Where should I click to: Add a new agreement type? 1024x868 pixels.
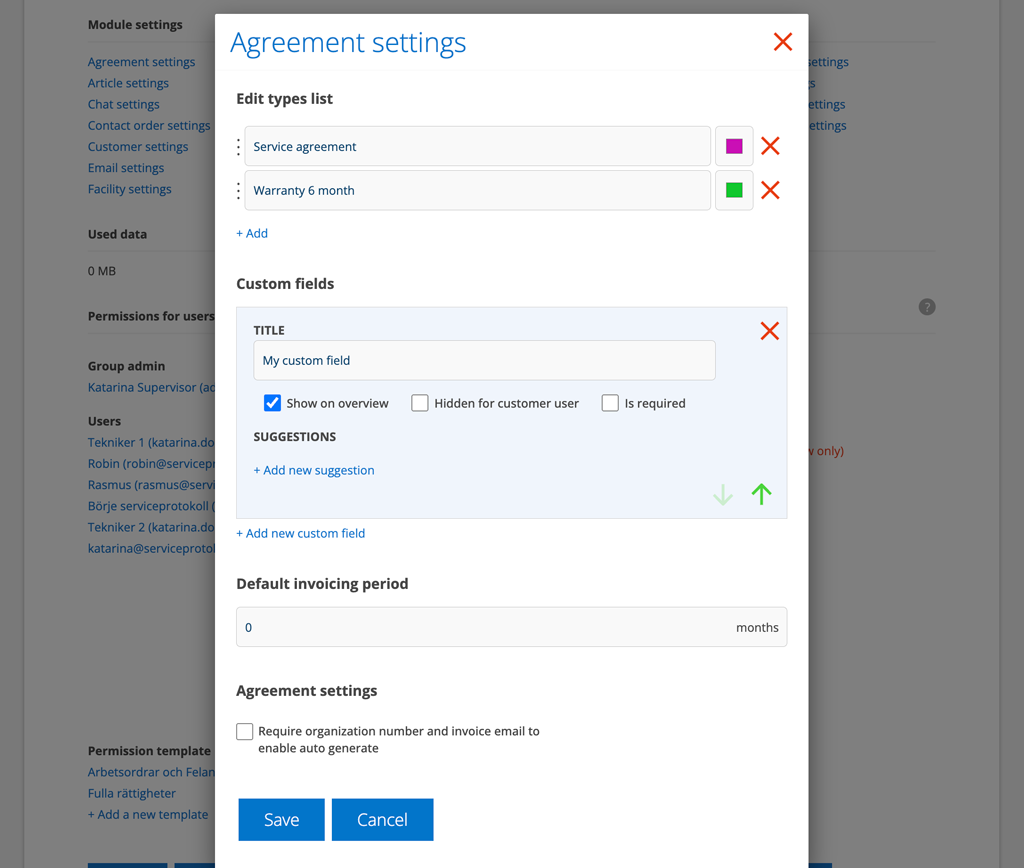(x=252, y=233)
